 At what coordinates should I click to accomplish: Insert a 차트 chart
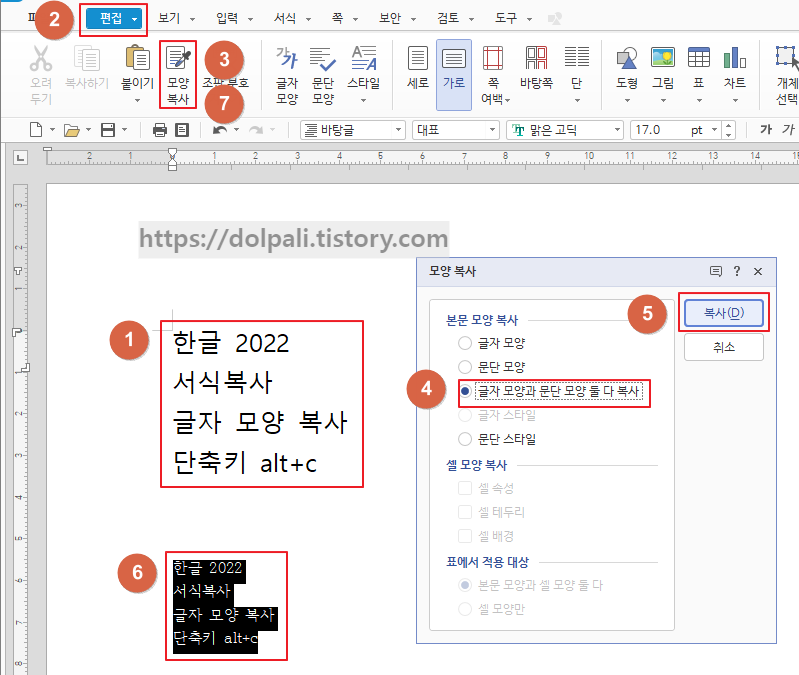tap(735, 58)
